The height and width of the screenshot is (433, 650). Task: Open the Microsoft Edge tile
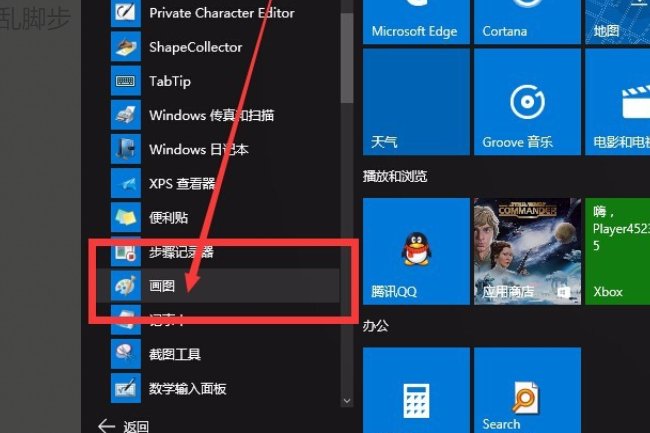(415, 21)
